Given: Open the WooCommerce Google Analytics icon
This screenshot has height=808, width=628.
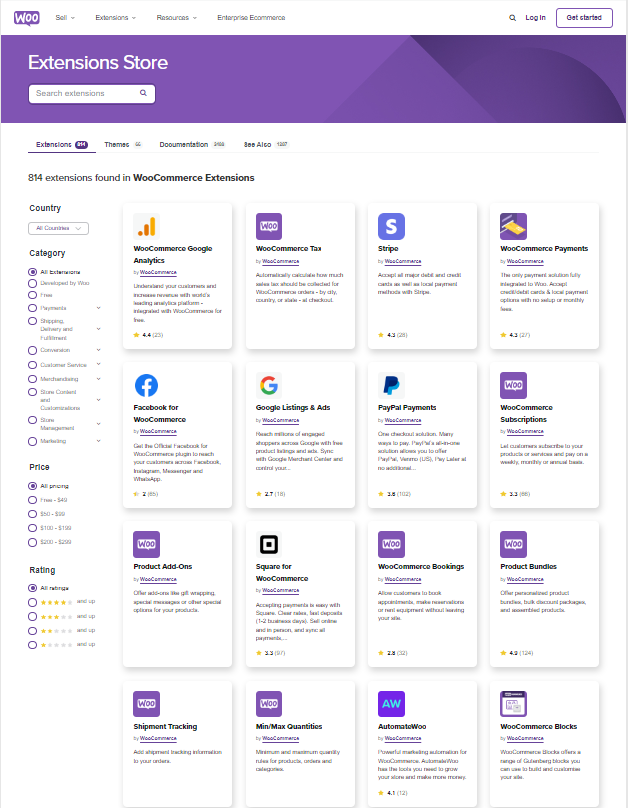Looking at the screenshot, I should [x=146, y=226].
